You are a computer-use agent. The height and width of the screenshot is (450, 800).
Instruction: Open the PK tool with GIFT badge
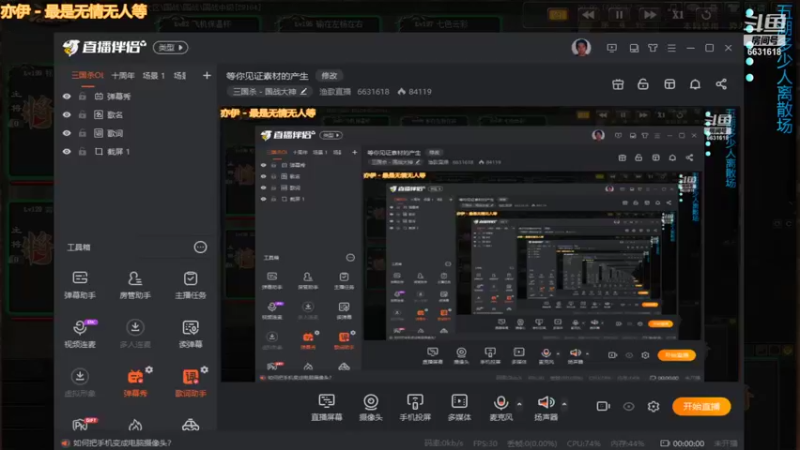[x=82, y=424]
